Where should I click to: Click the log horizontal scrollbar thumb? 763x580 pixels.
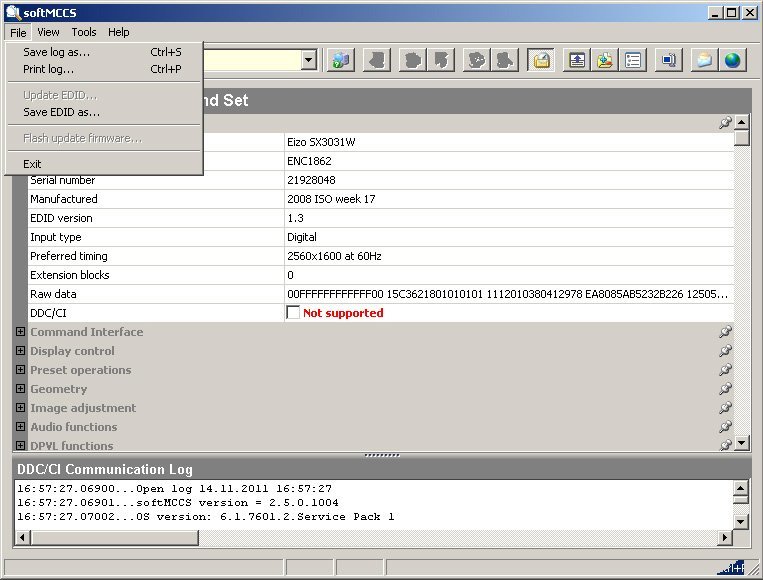pyautogui.click(x=114, y=537)
